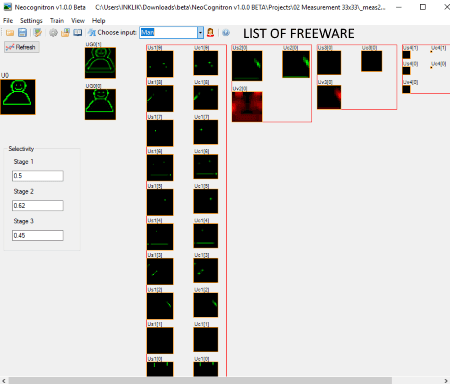Select the red Uv2[0] layer thumbnail
Image resolution: width=450 pixels, height=384 pixels.
tap(247, 107)
